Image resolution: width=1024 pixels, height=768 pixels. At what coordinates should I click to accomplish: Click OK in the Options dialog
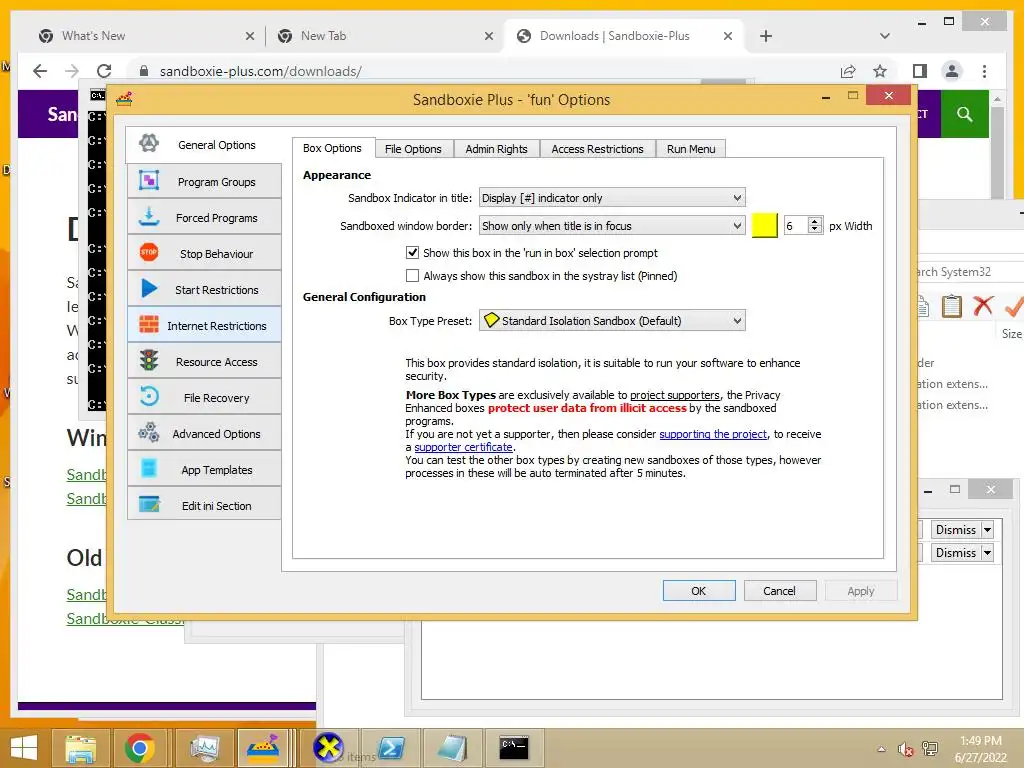point(699,590)
